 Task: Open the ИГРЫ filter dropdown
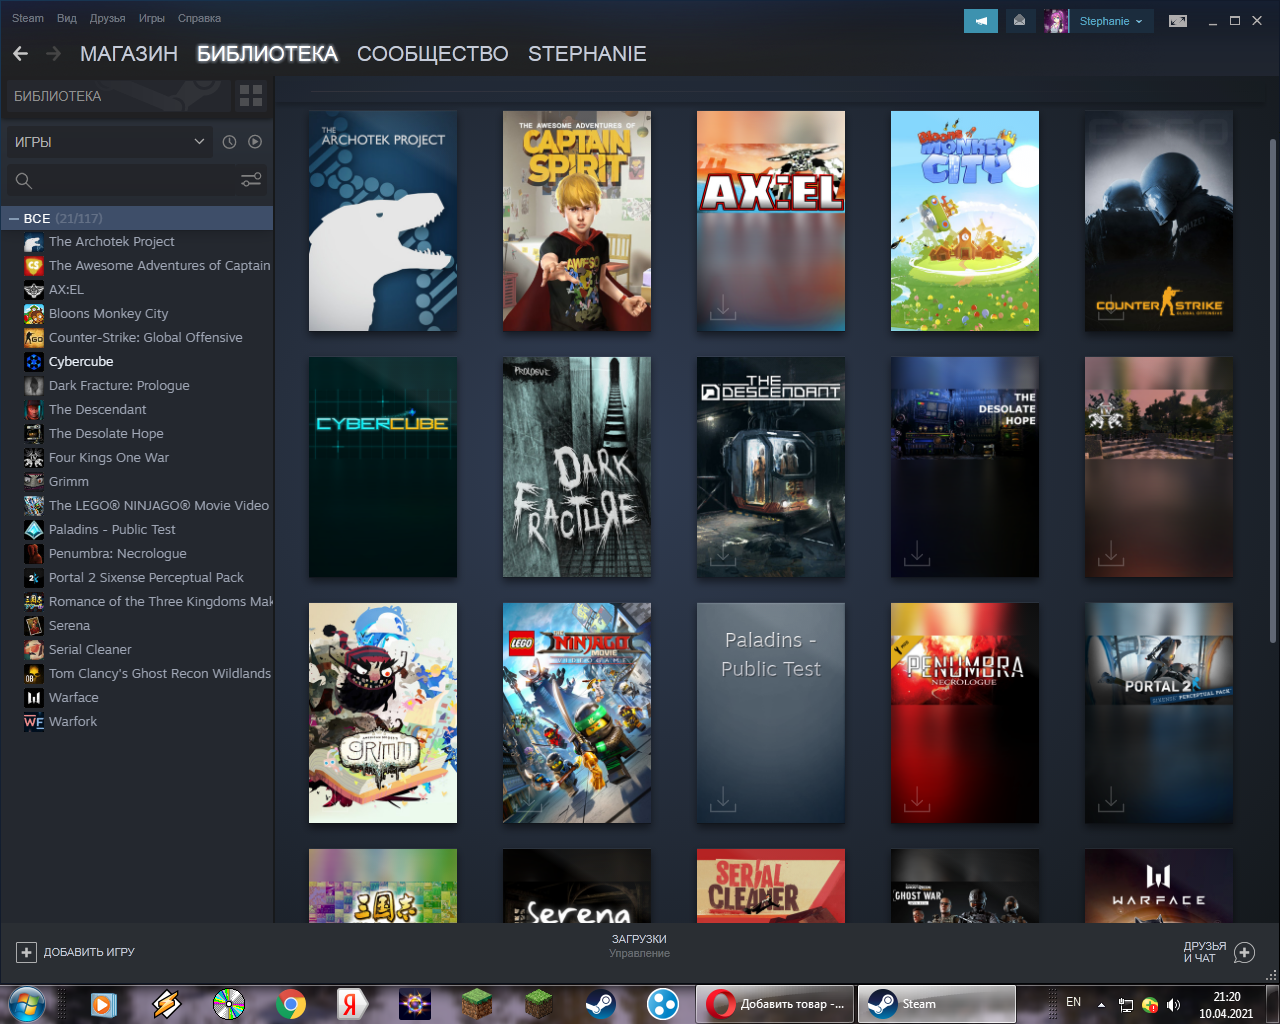[x=108, y=142]
